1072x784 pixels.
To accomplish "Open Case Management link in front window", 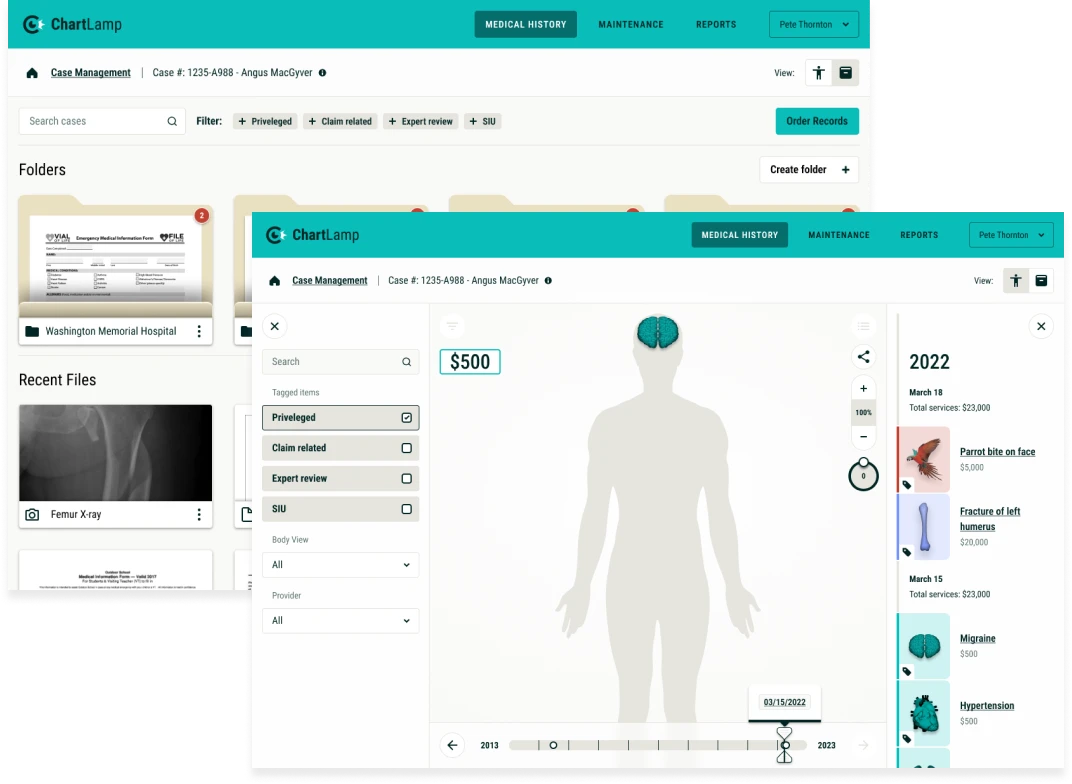I will (330, 280).
